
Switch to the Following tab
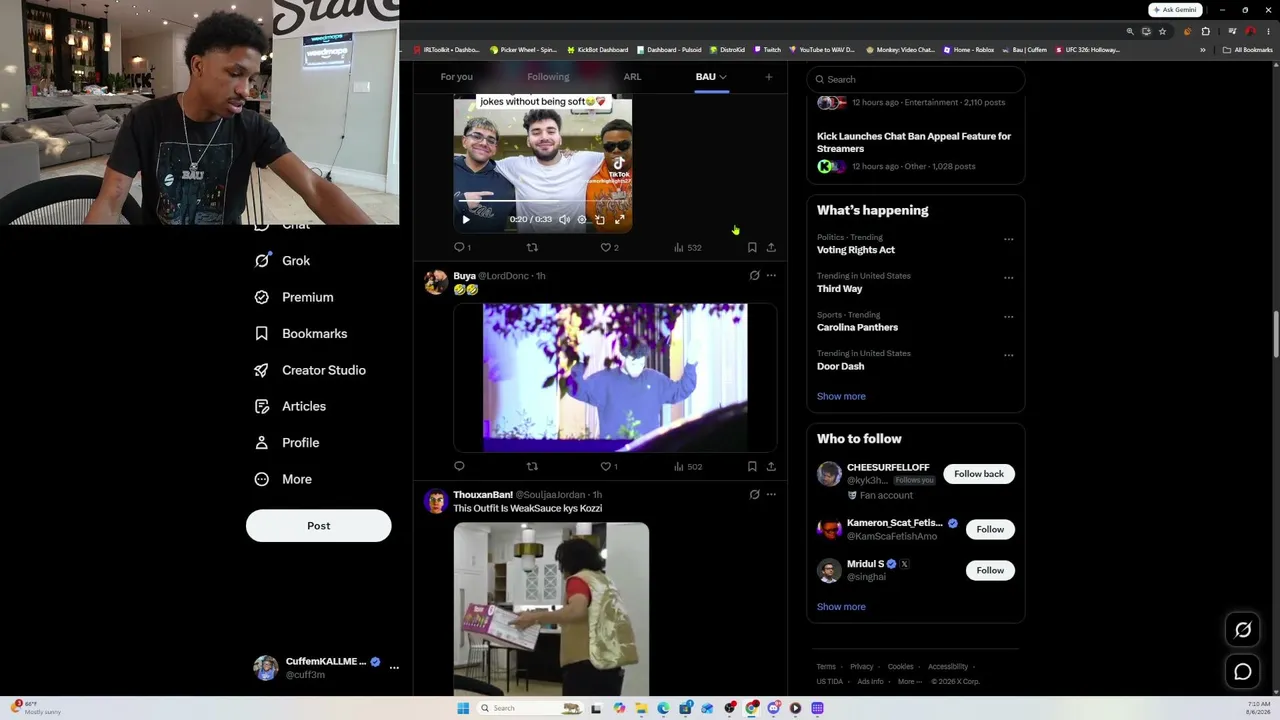coord(548,77)
